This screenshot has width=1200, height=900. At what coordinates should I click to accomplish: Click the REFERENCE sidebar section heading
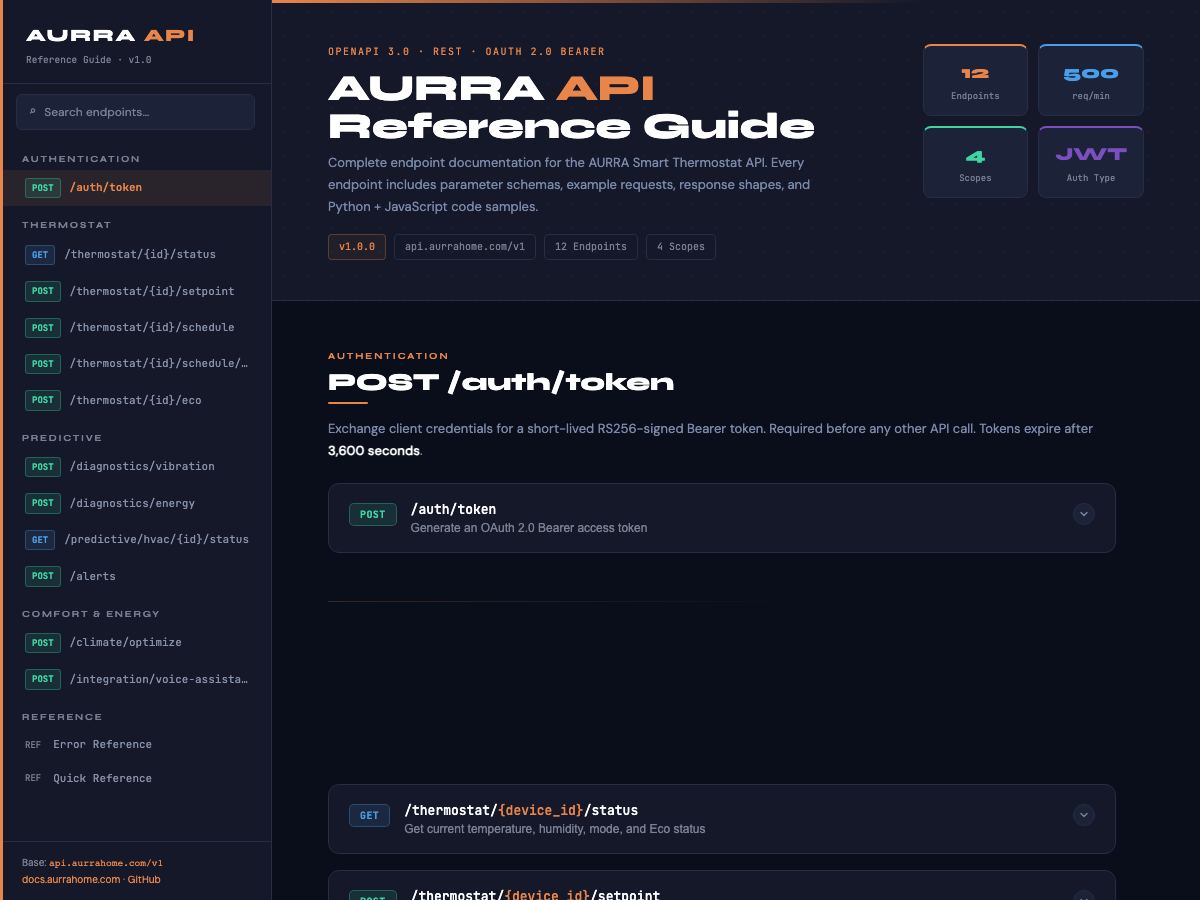pyautogui.click(x=62, y=717)
